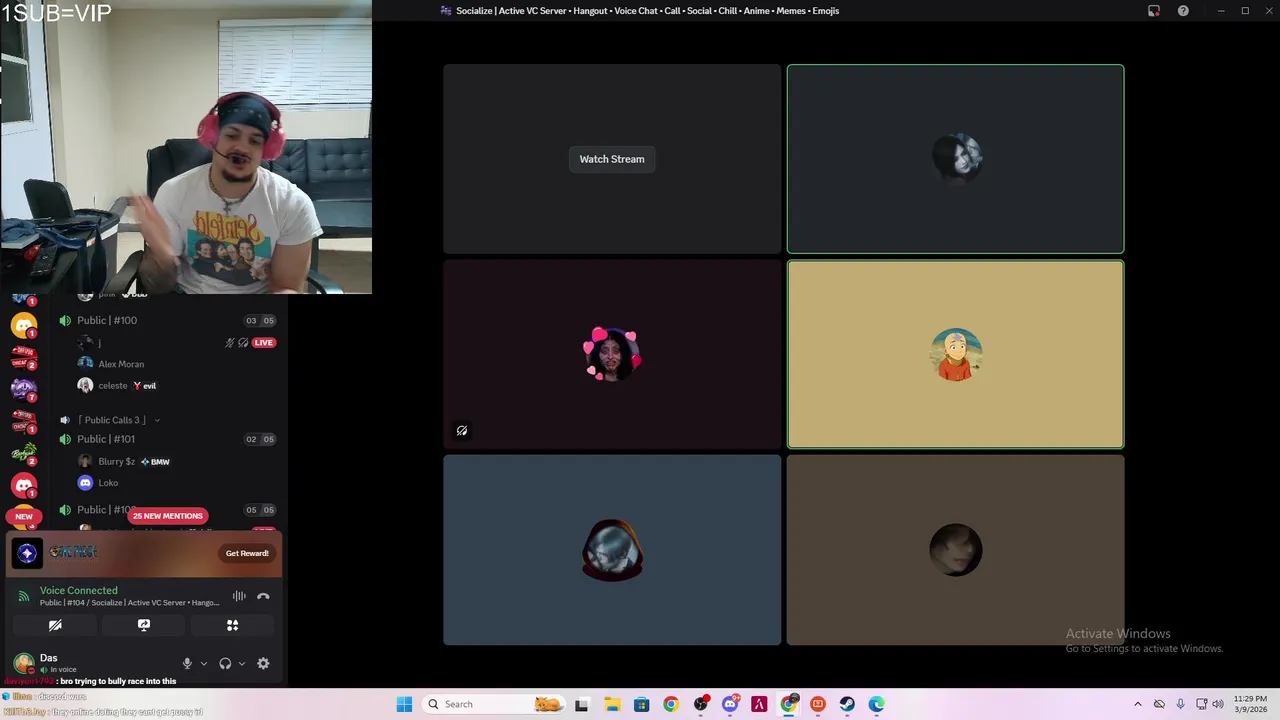Open OBS Studio from the taskbar
This screenshot has width=1280, height=720.
[x=700, y=704]
